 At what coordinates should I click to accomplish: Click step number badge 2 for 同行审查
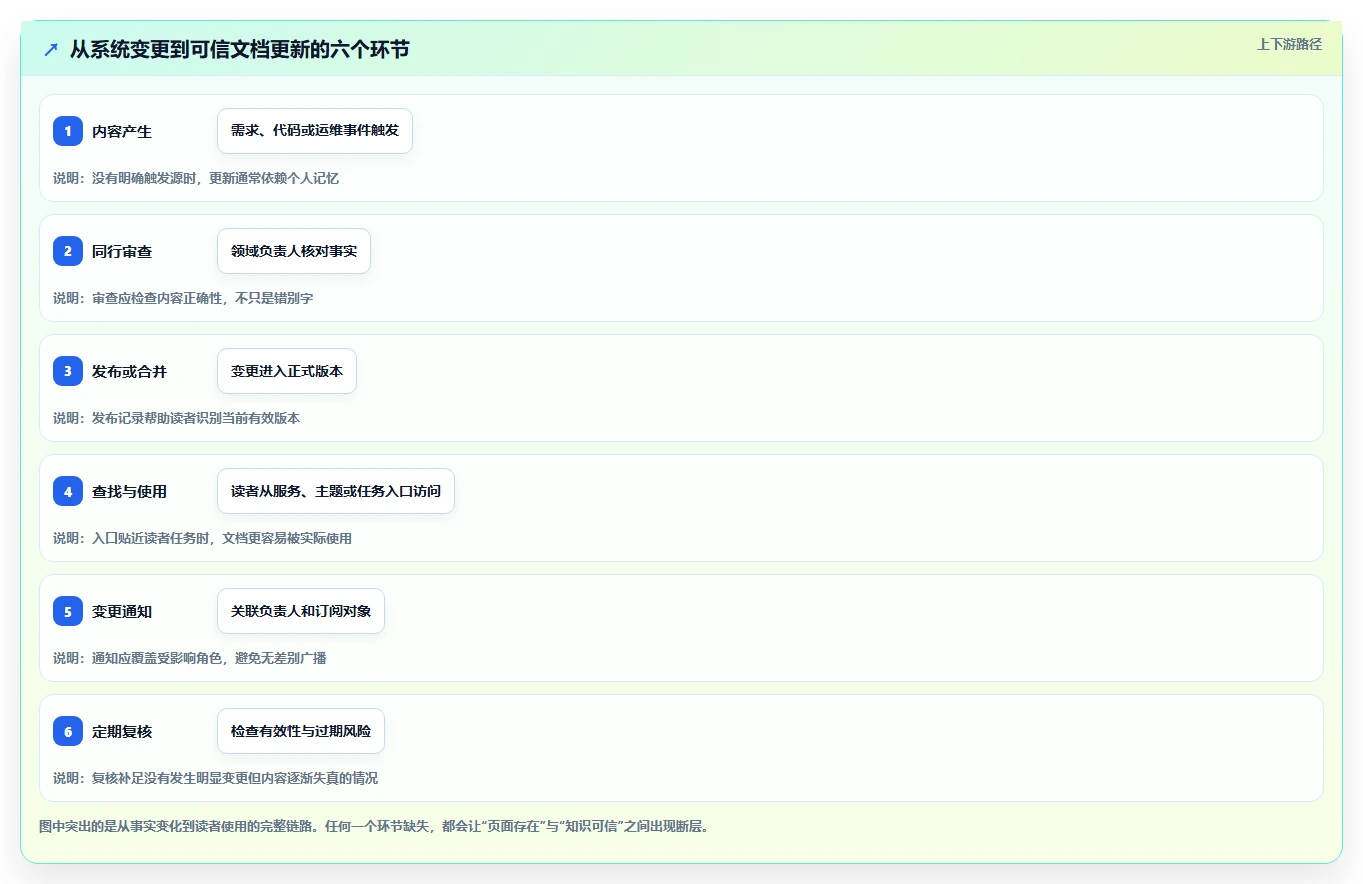[68, 251]
